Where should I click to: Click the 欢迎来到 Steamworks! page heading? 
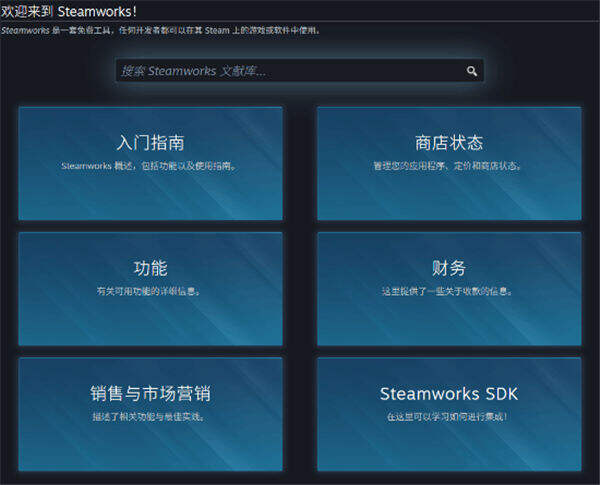point(69,10)
